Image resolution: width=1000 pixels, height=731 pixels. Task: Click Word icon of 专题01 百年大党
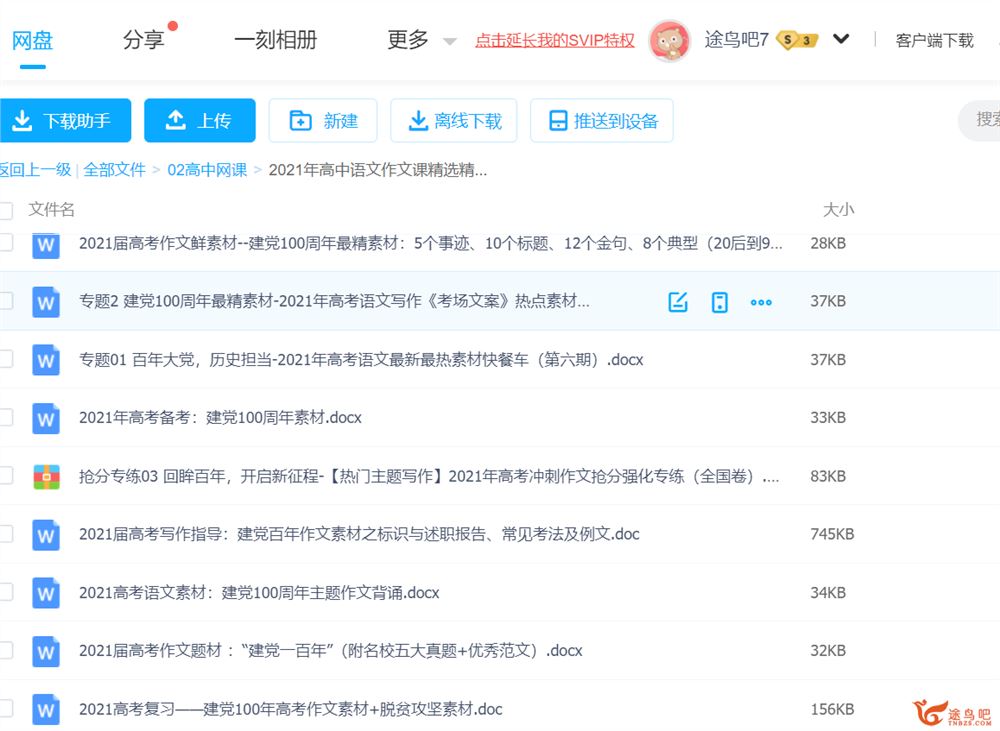tap(46, 360)
